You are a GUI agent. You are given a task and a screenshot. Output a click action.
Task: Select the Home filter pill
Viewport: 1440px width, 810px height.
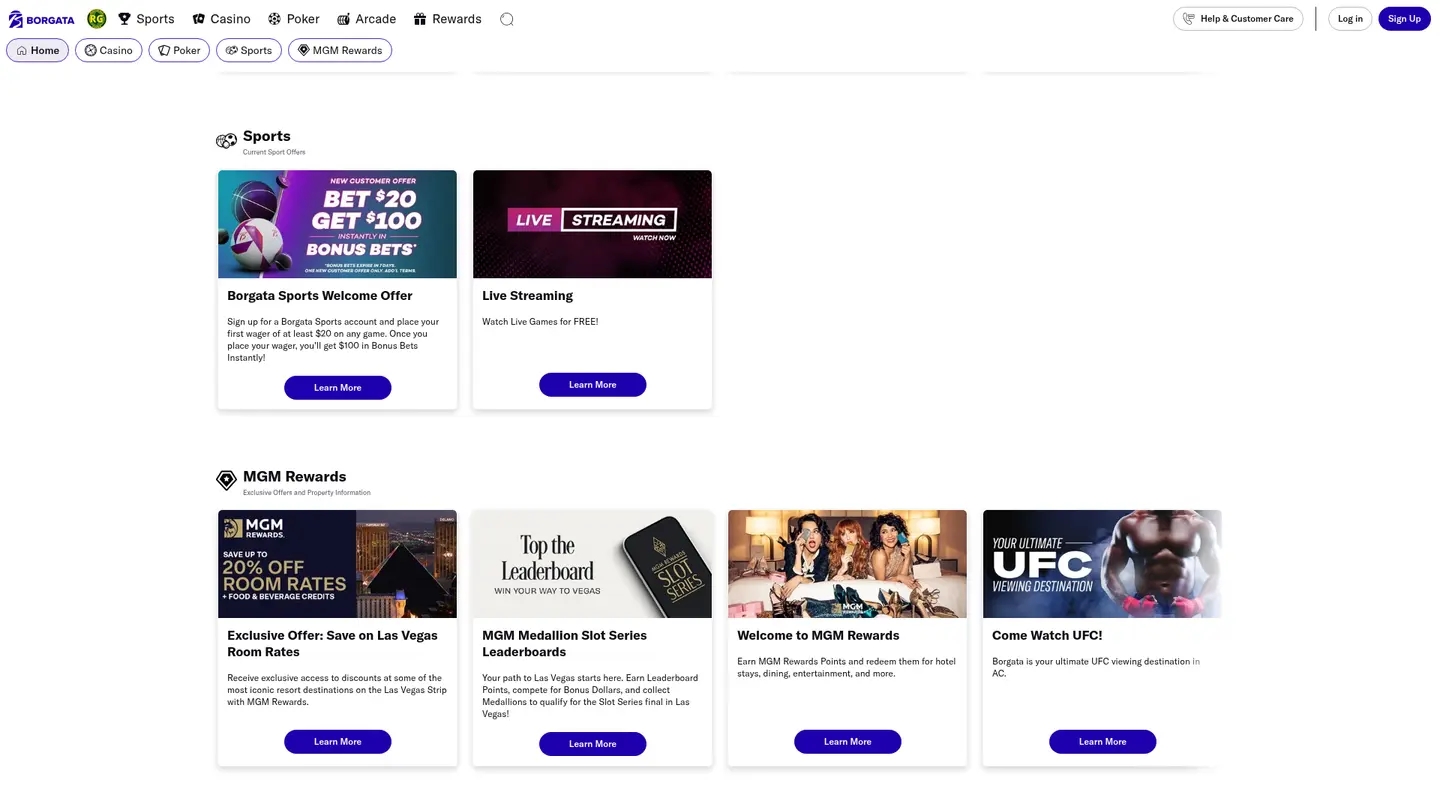click(x=38, y=50)
